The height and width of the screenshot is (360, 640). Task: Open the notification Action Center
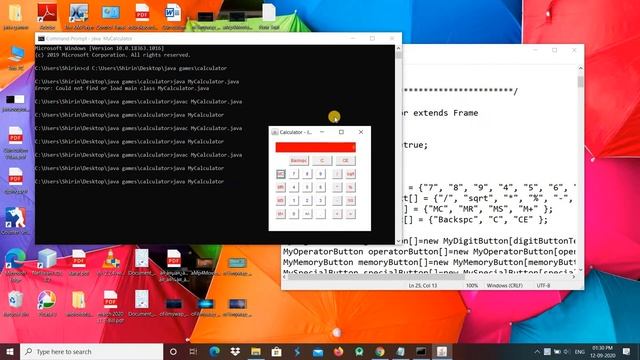click(x=627, y=351)
